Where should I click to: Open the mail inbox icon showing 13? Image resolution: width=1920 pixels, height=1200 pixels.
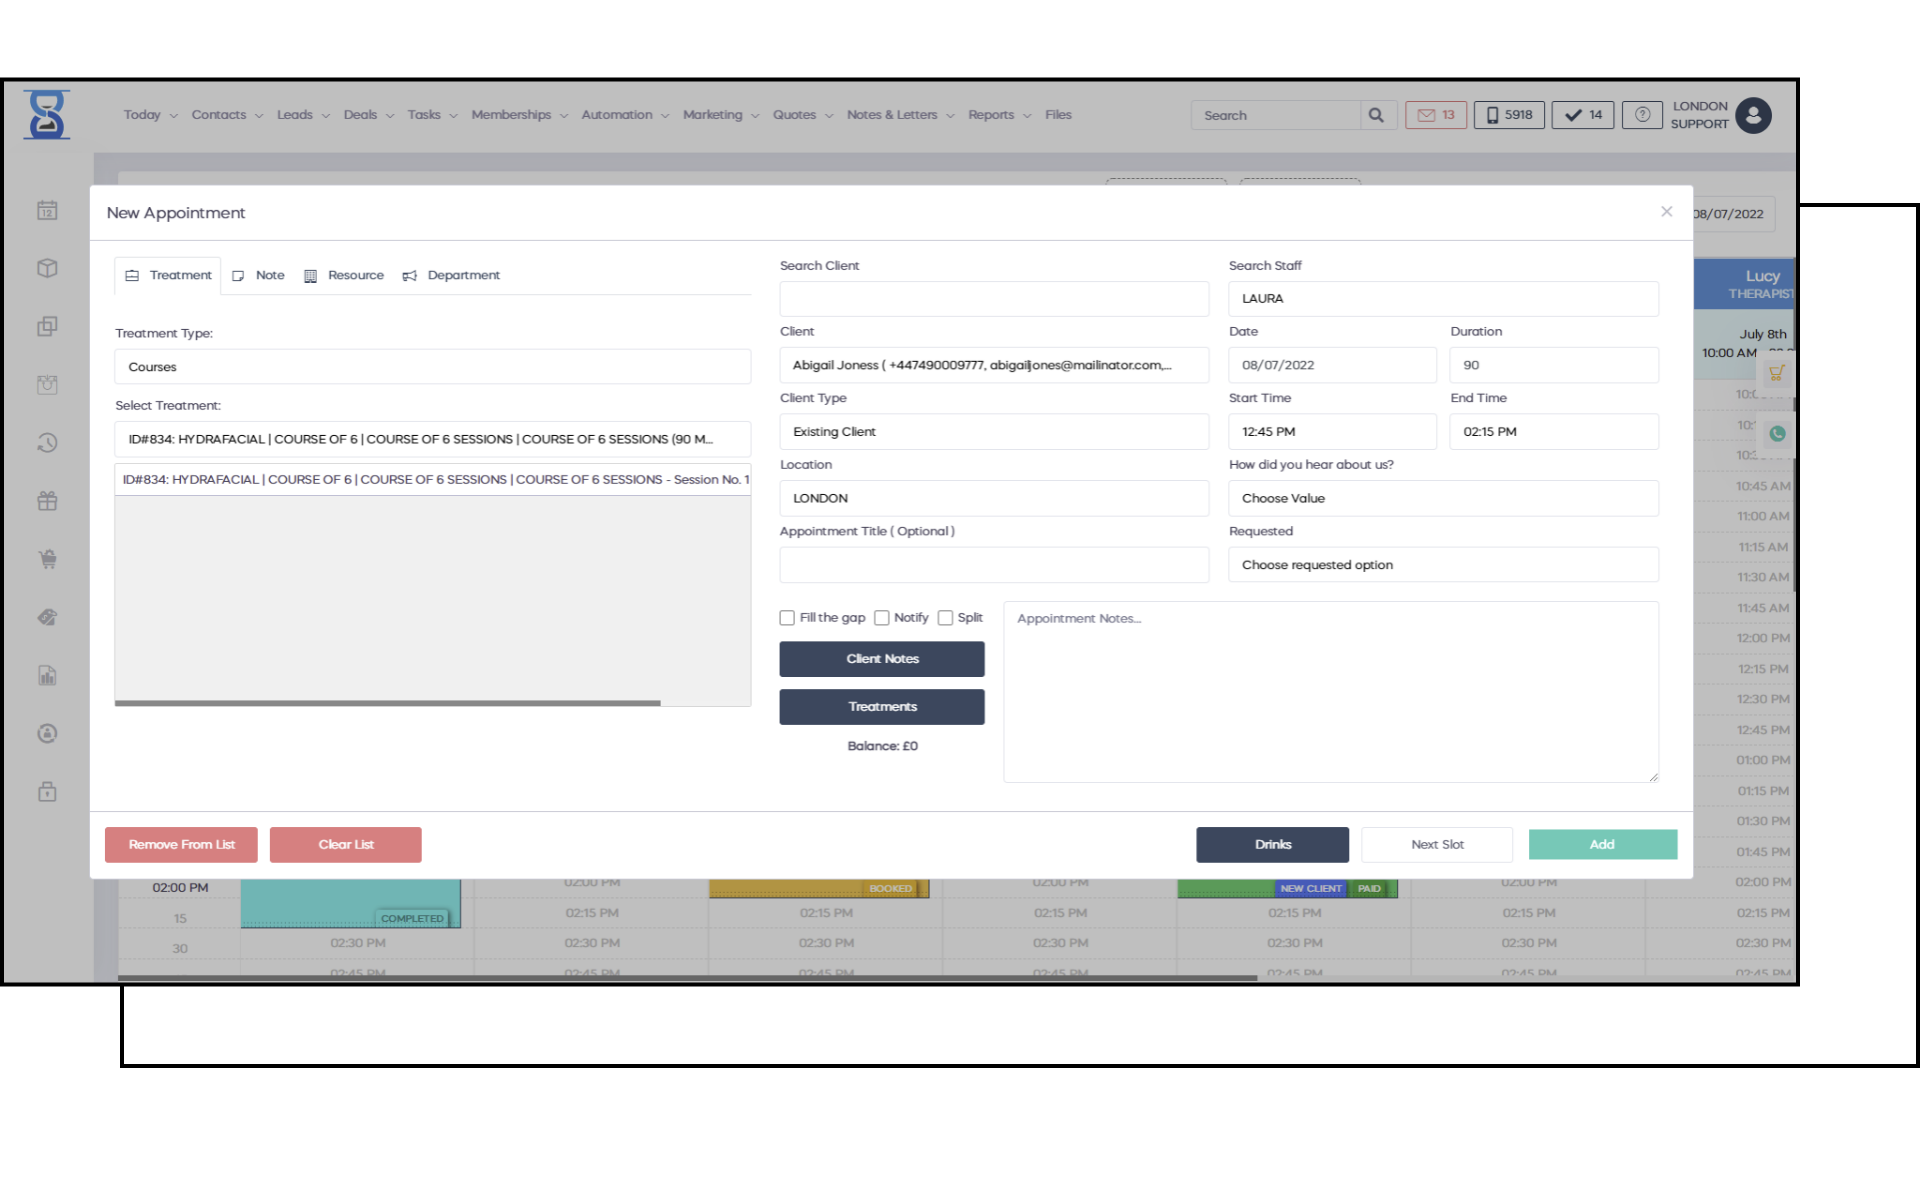1436,115
